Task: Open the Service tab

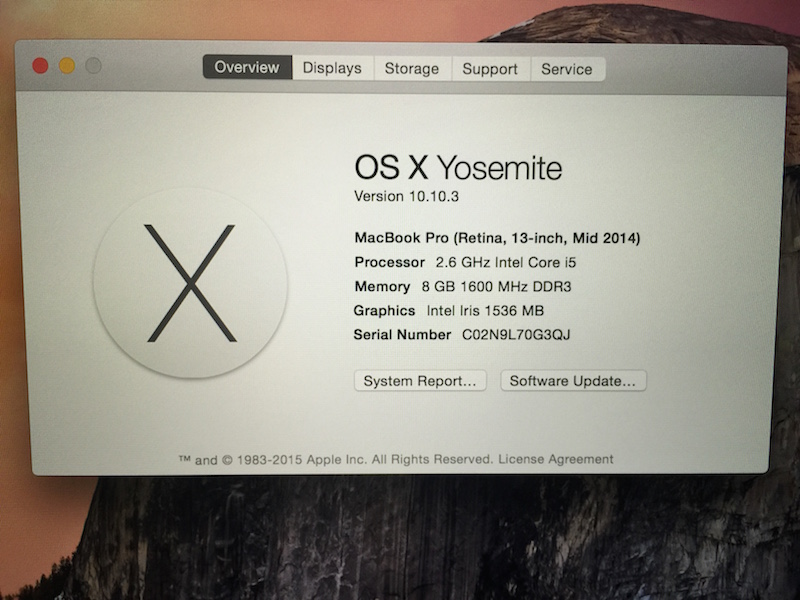Action: click(x=567, y=69)
